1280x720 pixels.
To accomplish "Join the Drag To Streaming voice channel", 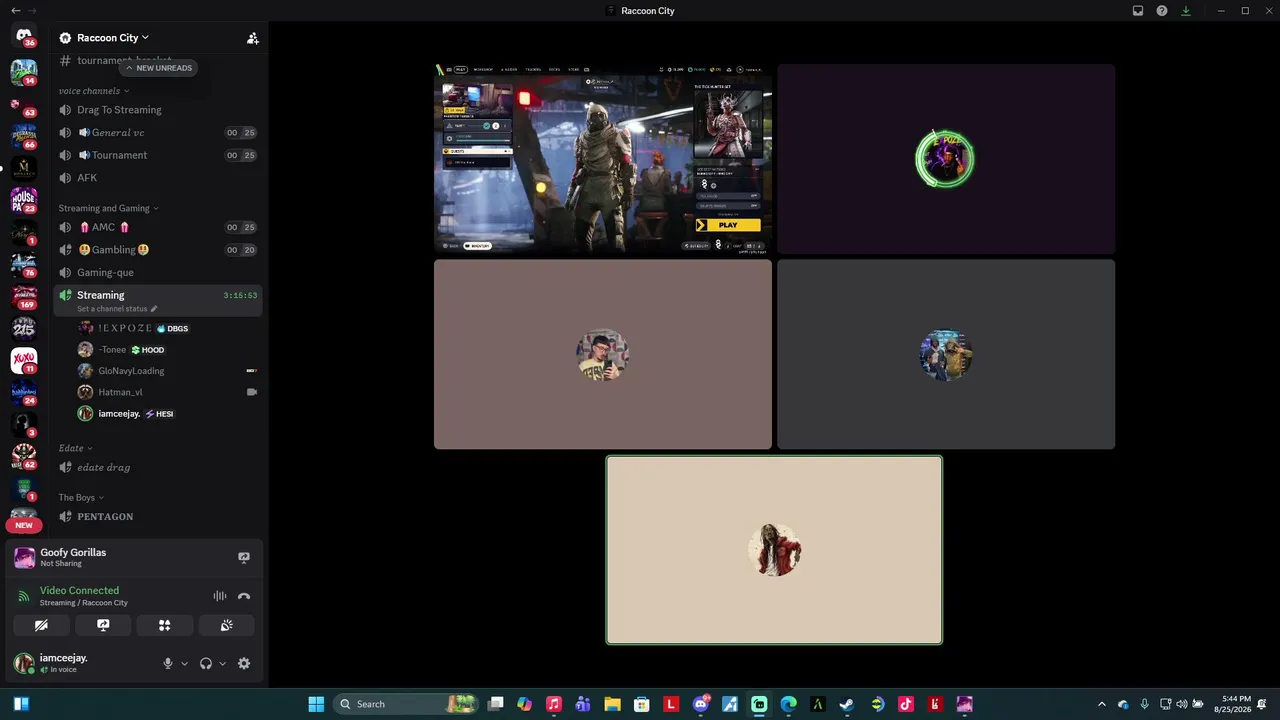I will point(158,110).
